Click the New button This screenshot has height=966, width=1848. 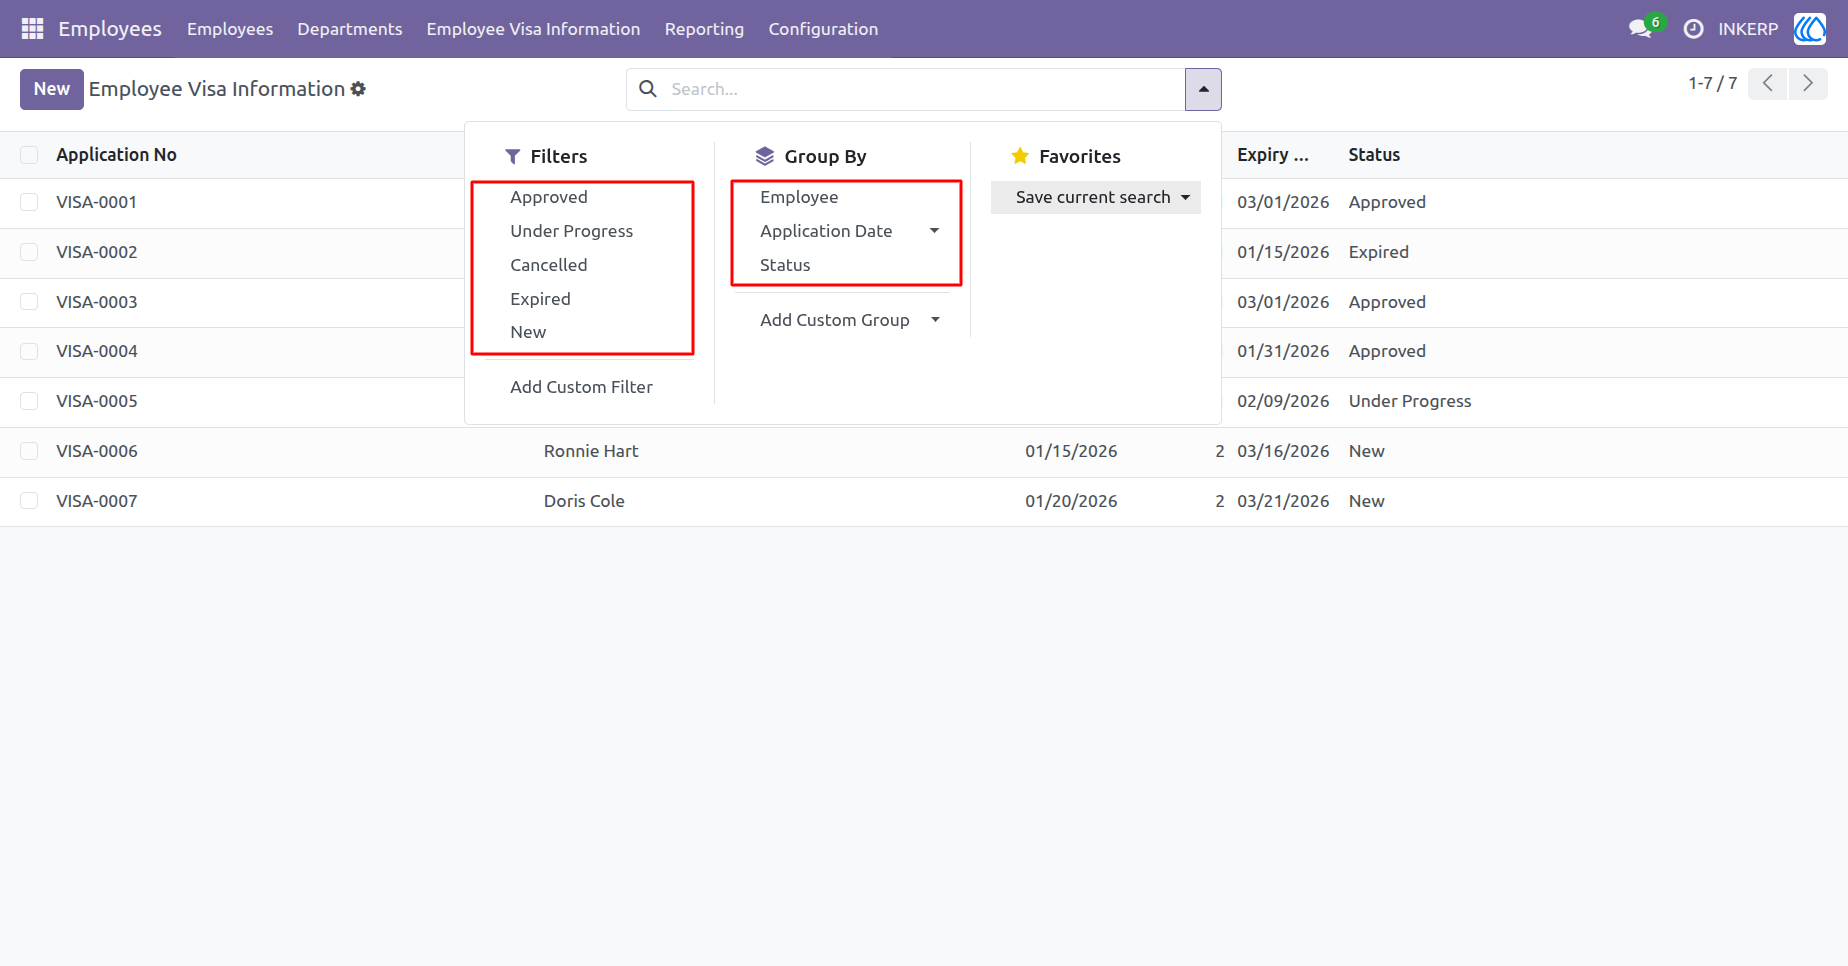52,89
